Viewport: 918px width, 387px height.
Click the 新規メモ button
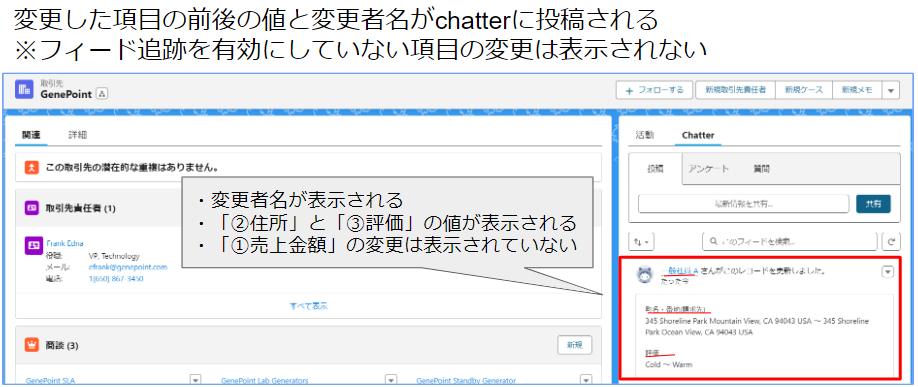[x=857, y=90]
